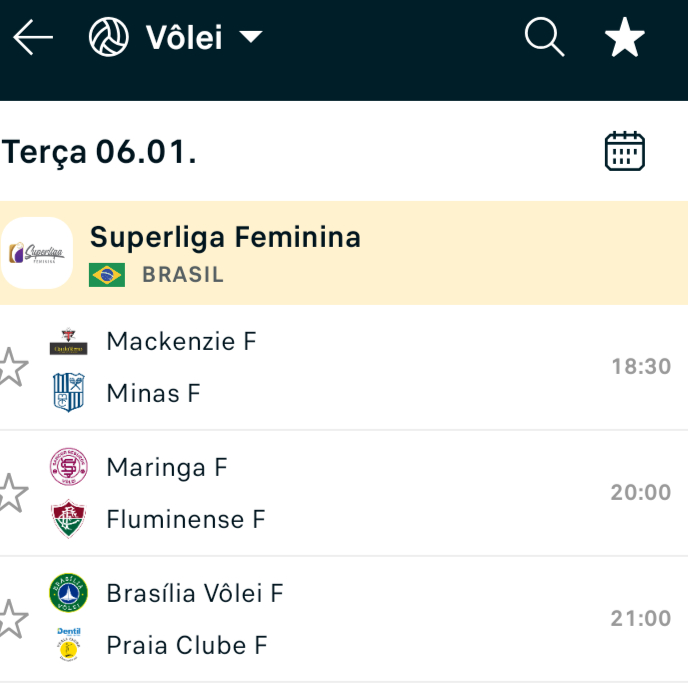Open the Praia Clube F team name

[187, 645]
